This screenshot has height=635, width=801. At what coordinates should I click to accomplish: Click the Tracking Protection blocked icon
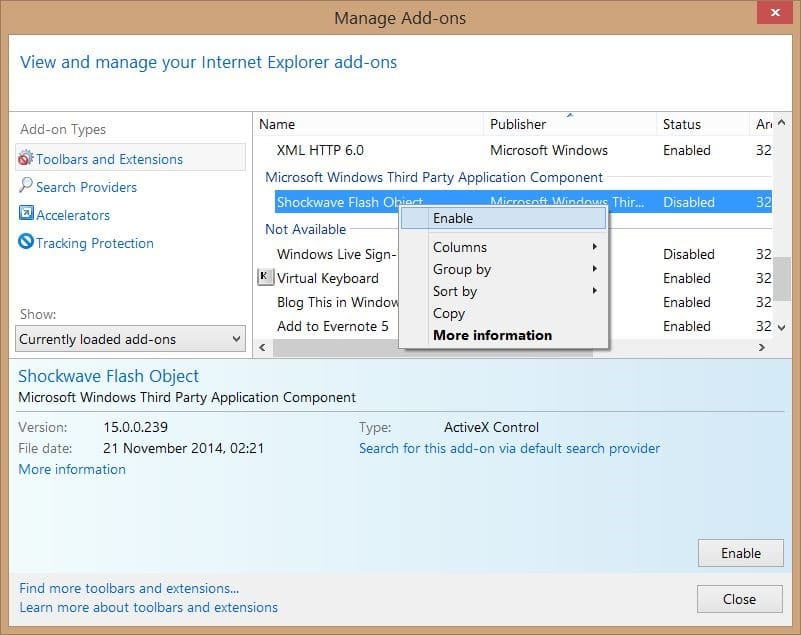26,241
